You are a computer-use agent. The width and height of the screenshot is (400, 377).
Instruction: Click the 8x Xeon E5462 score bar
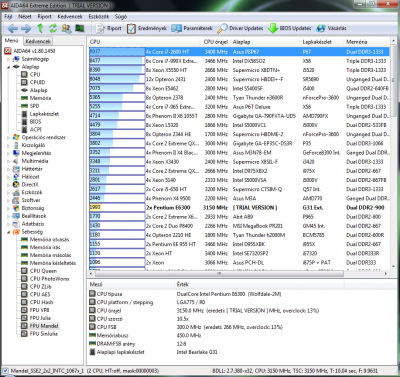tap(117, 88)
